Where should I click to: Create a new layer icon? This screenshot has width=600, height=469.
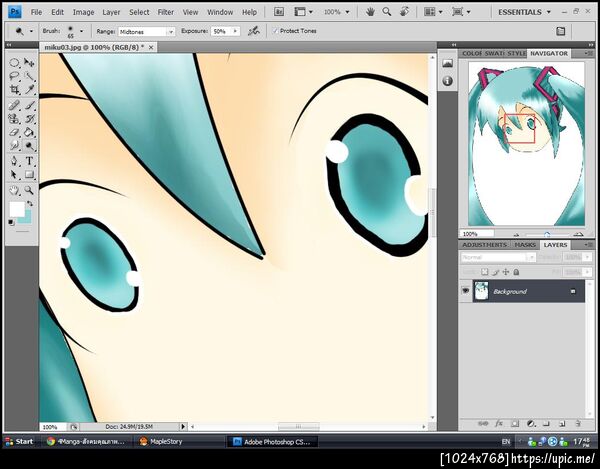(562, 423)
